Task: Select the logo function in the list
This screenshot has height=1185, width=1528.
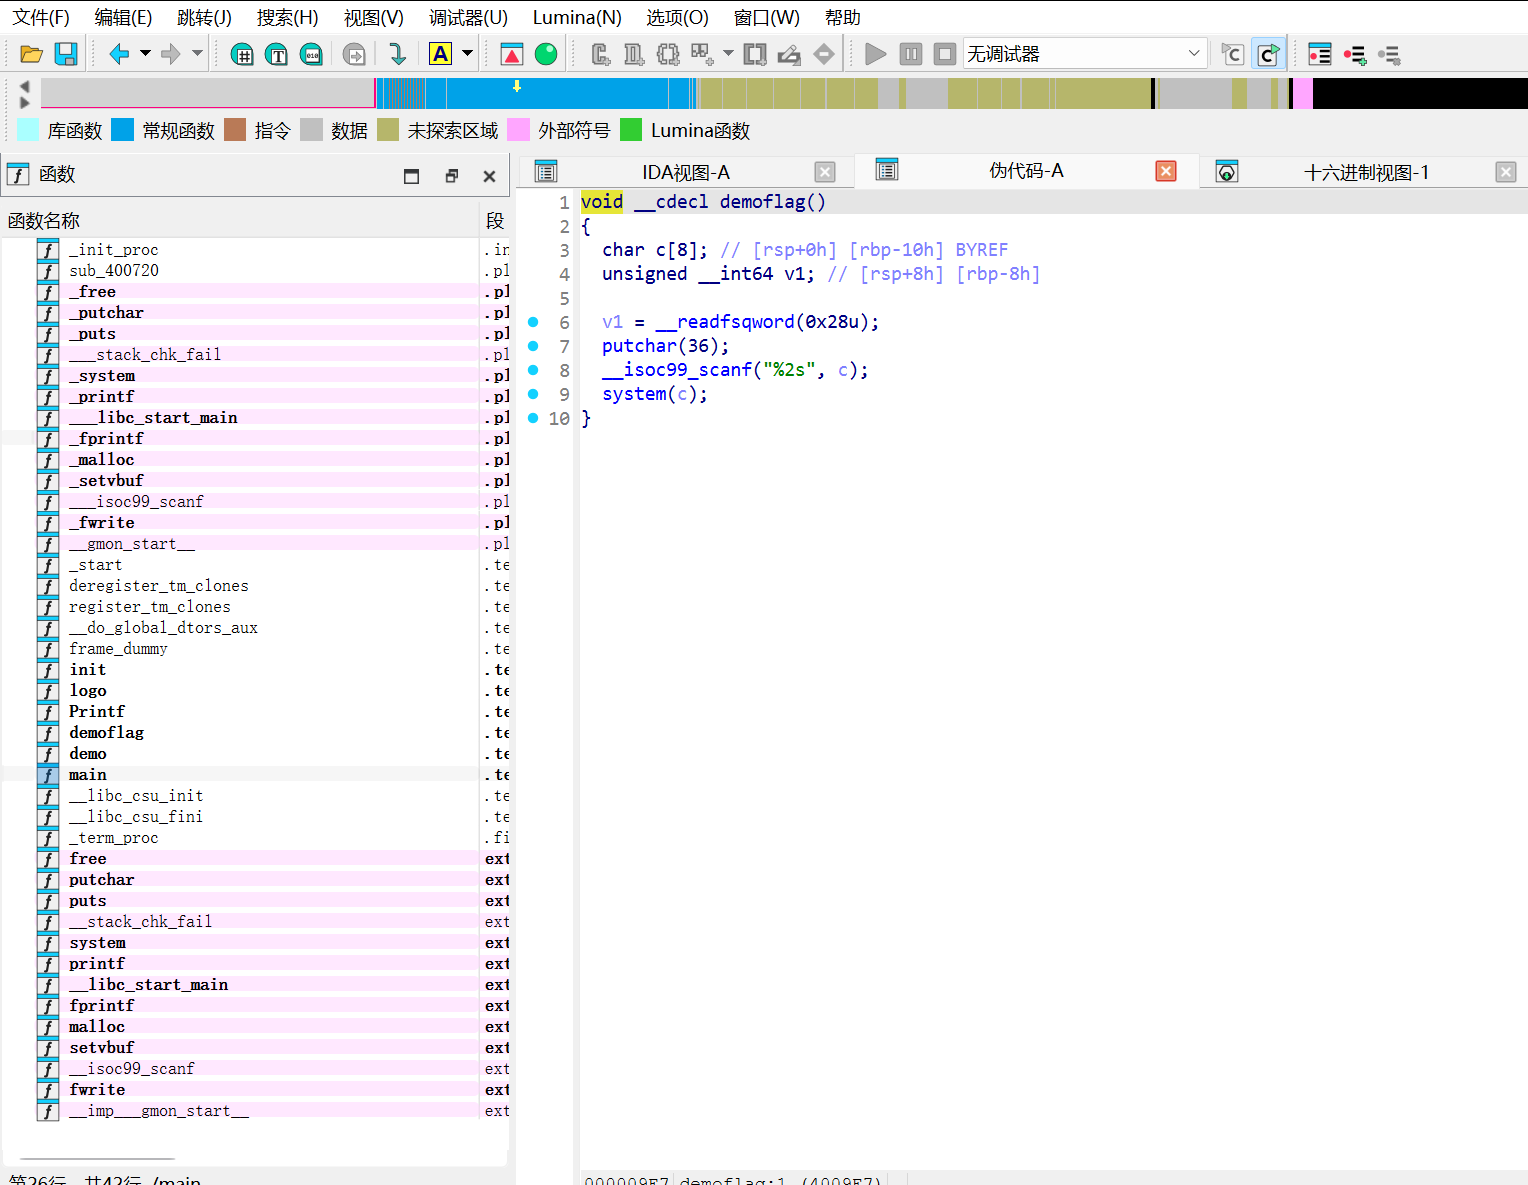Action: pyautogui.click(x=88, y=691)
